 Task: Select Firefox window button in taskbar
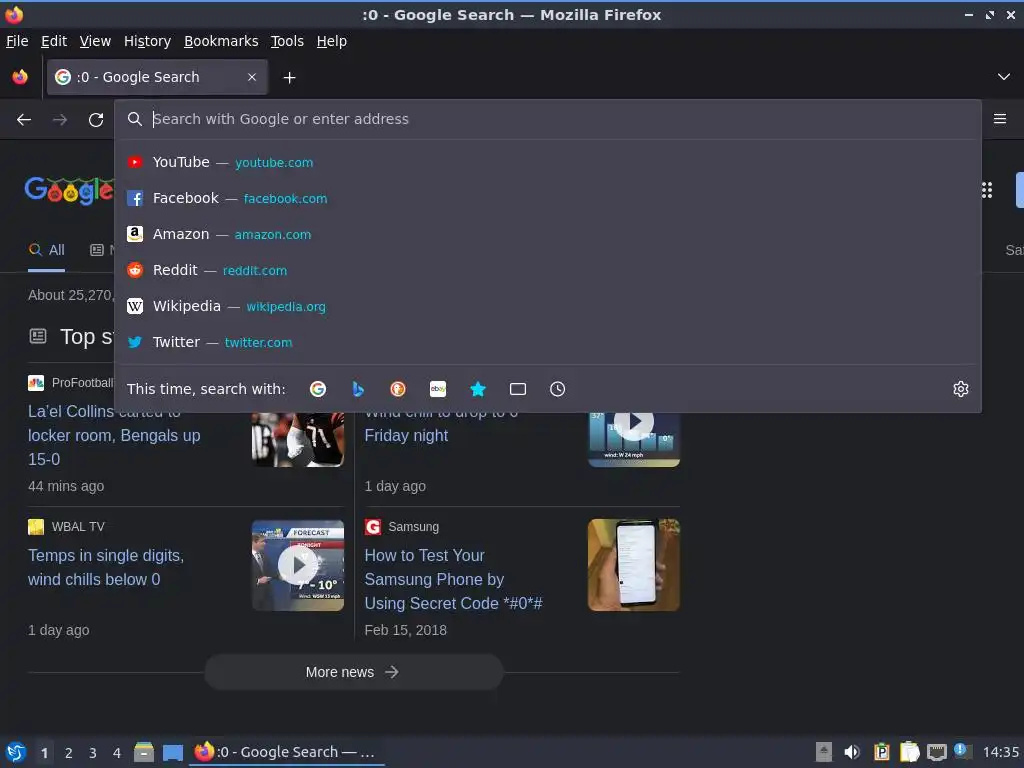pyautogui.click(x=287, y=752)
